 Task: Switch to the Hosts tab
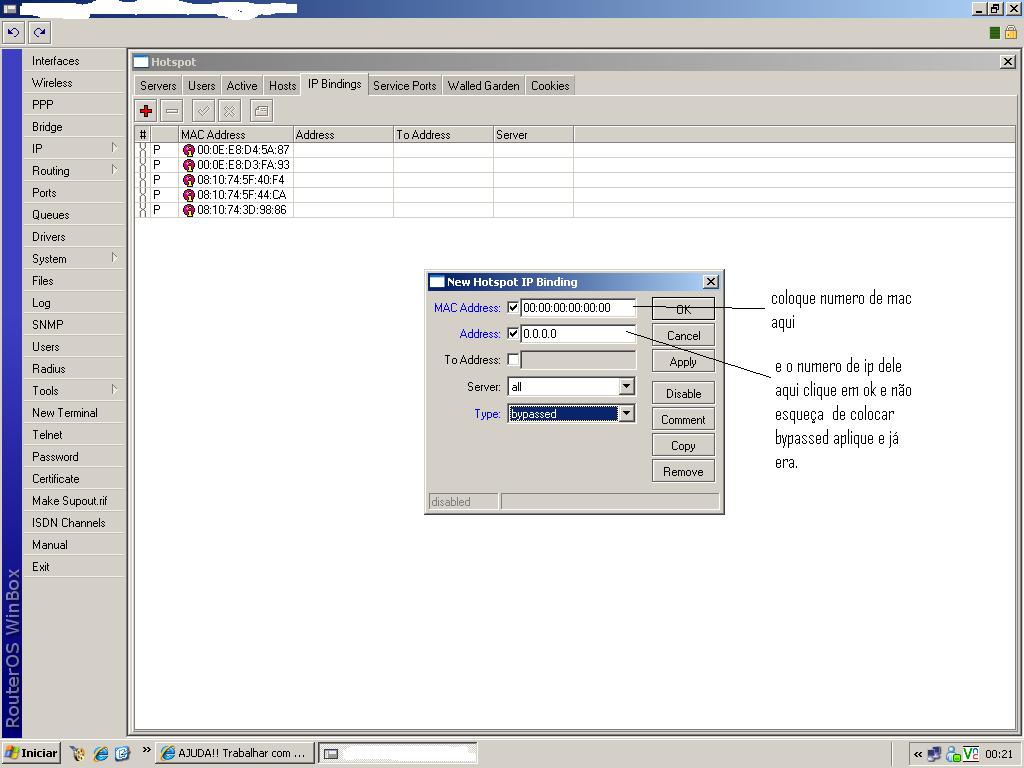282,86
